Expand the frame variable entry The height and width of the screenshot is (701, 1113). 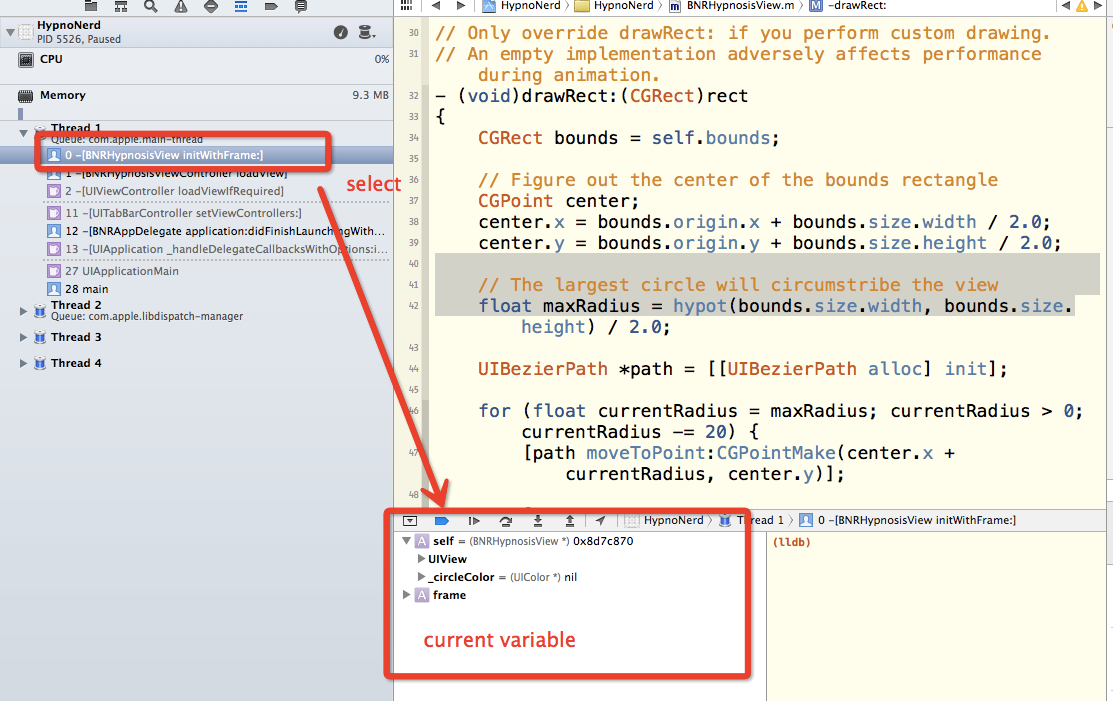pyautogui.click(x=406, y=595)
